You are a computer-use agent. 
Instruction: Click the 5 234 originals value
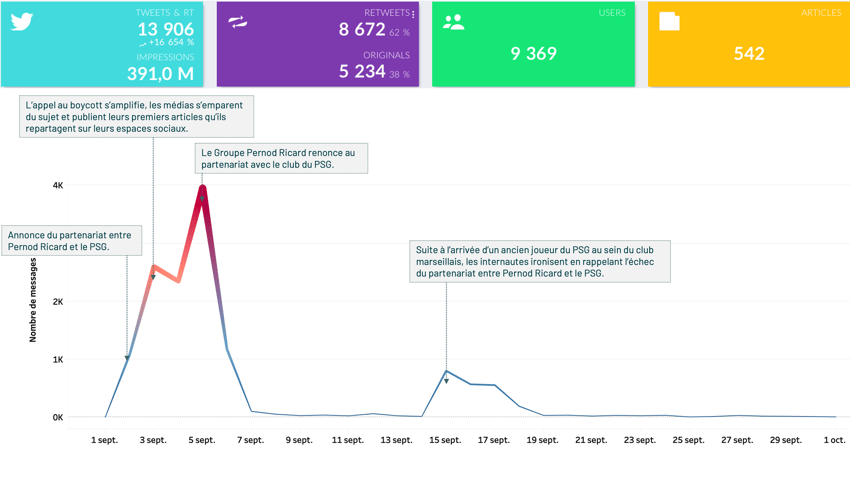click(362, 71)
